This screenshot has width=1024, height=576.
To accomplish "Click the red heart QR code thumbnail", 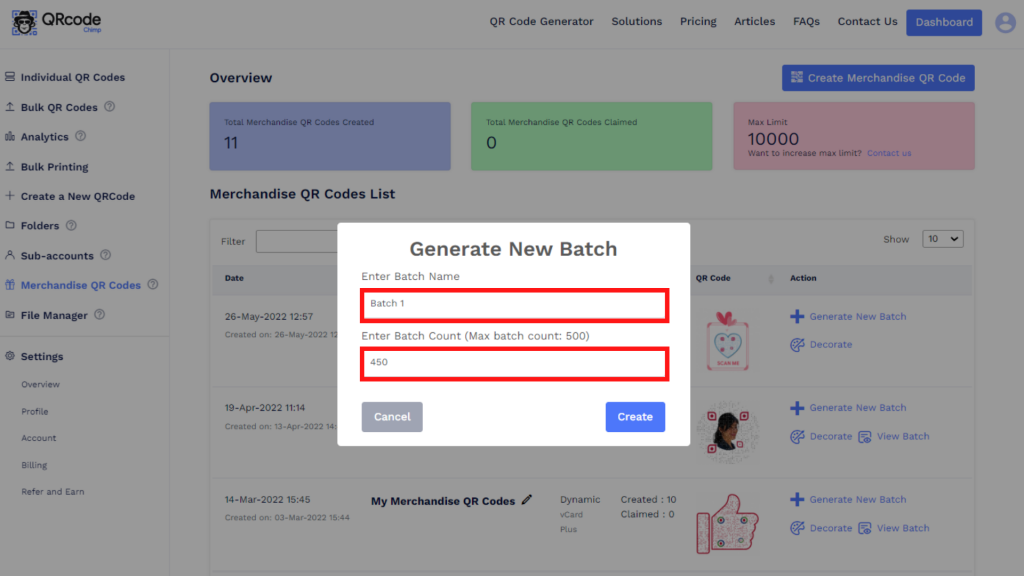I will click(727, 342).
